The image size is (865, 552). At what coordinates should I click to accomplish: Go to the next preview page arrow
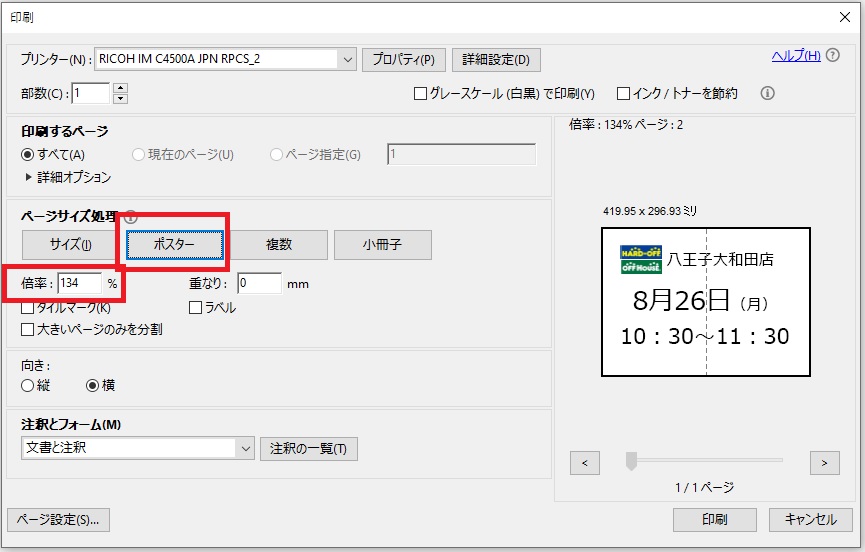823,462
